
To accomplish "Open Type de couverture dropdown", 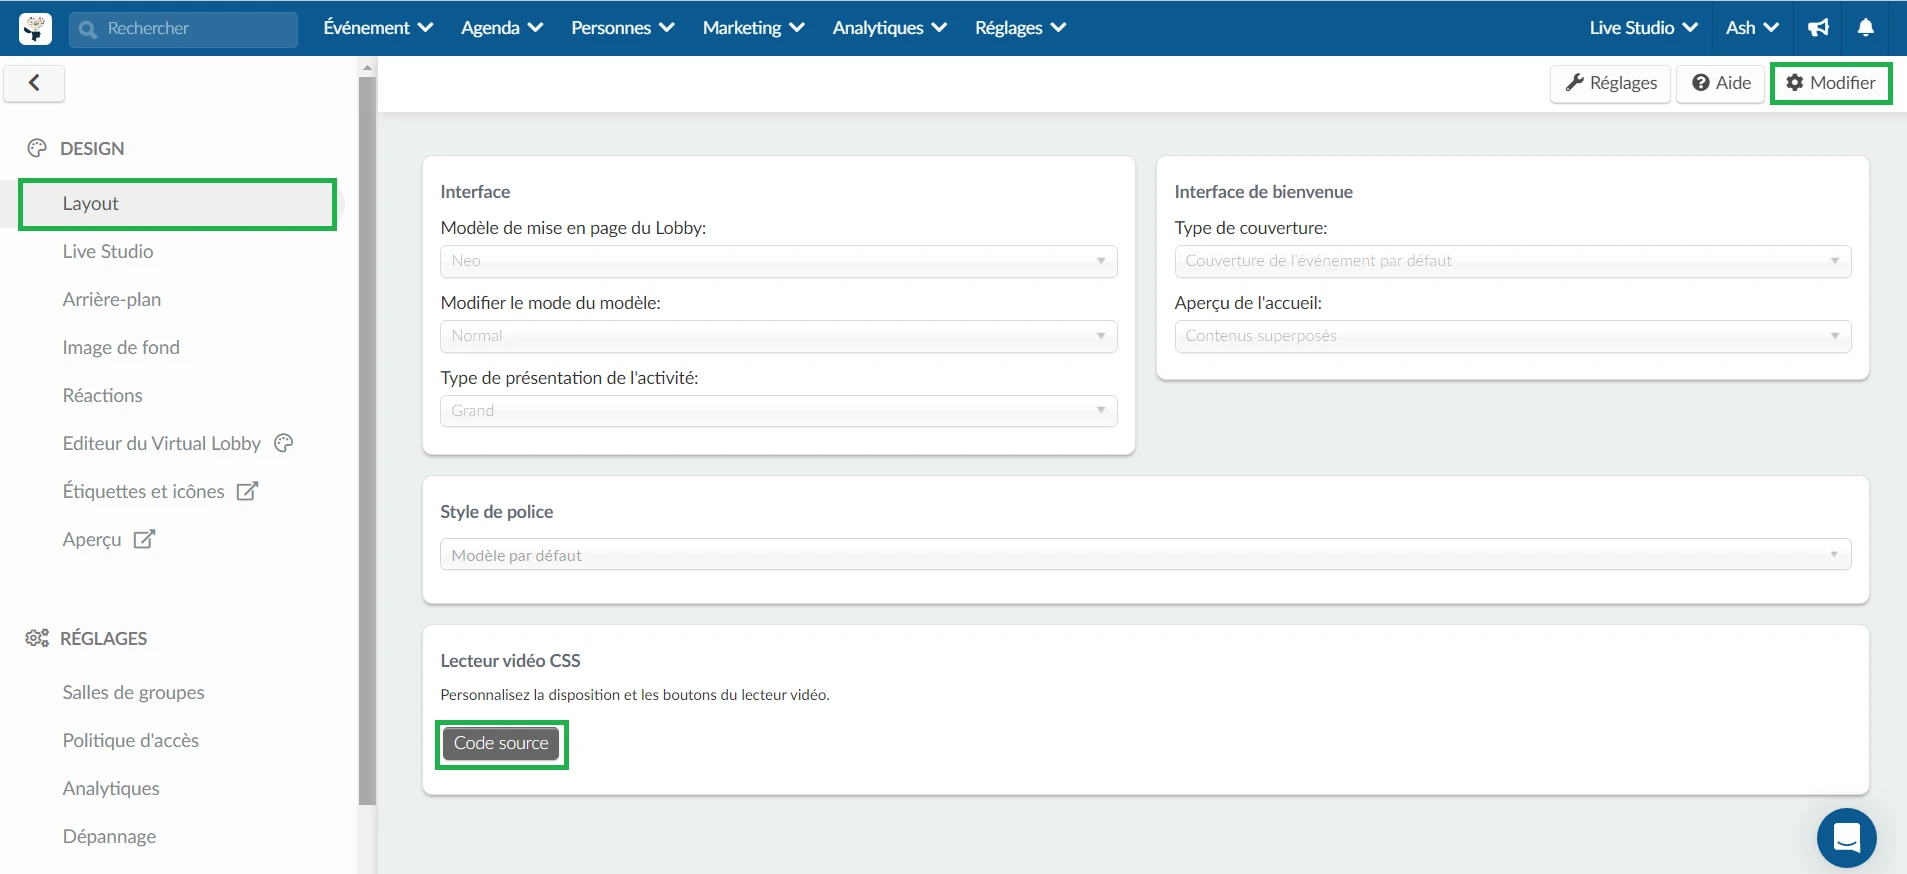I will 1513,261.
